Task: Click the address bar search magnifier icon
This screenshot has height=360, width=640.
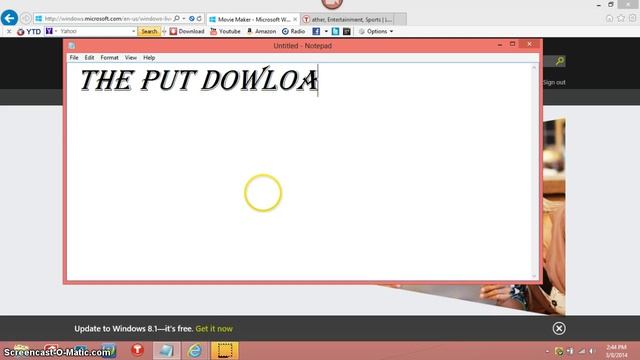Action: tap(176, 18)
